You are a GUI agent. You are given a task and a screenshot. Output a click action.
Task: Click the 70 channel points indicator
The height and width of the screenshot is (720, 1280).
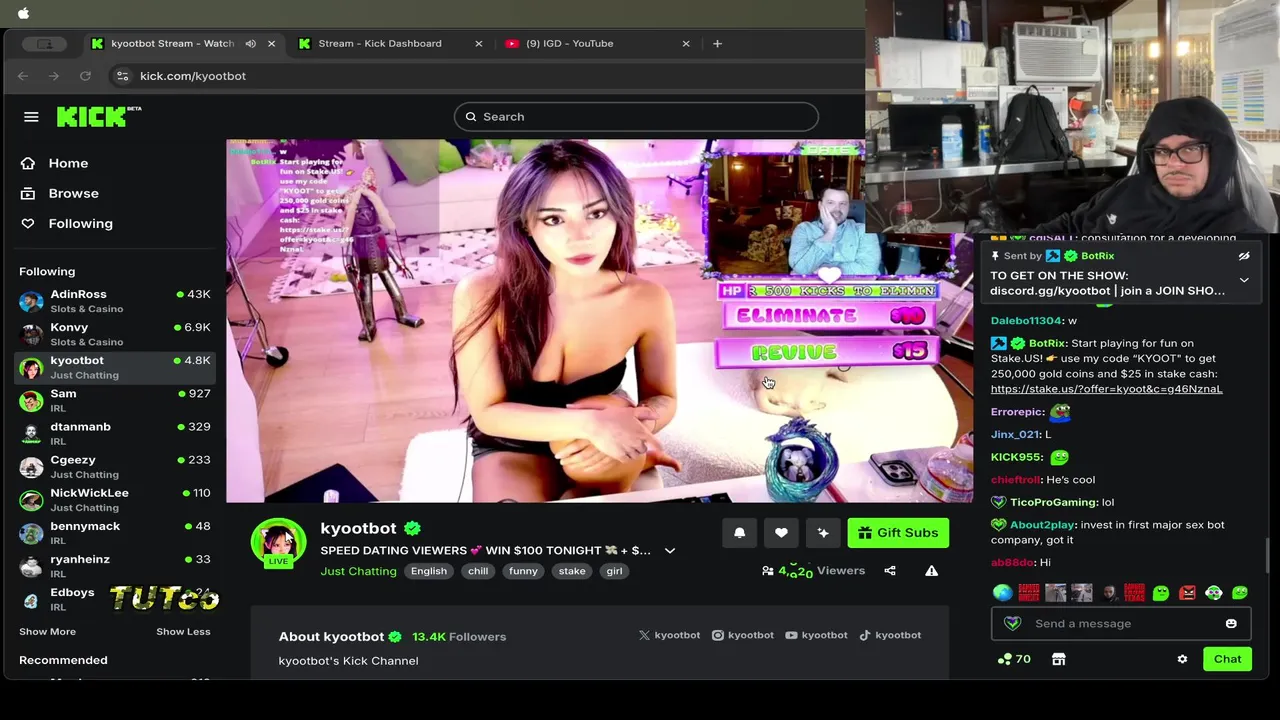tap(1015, 659)
